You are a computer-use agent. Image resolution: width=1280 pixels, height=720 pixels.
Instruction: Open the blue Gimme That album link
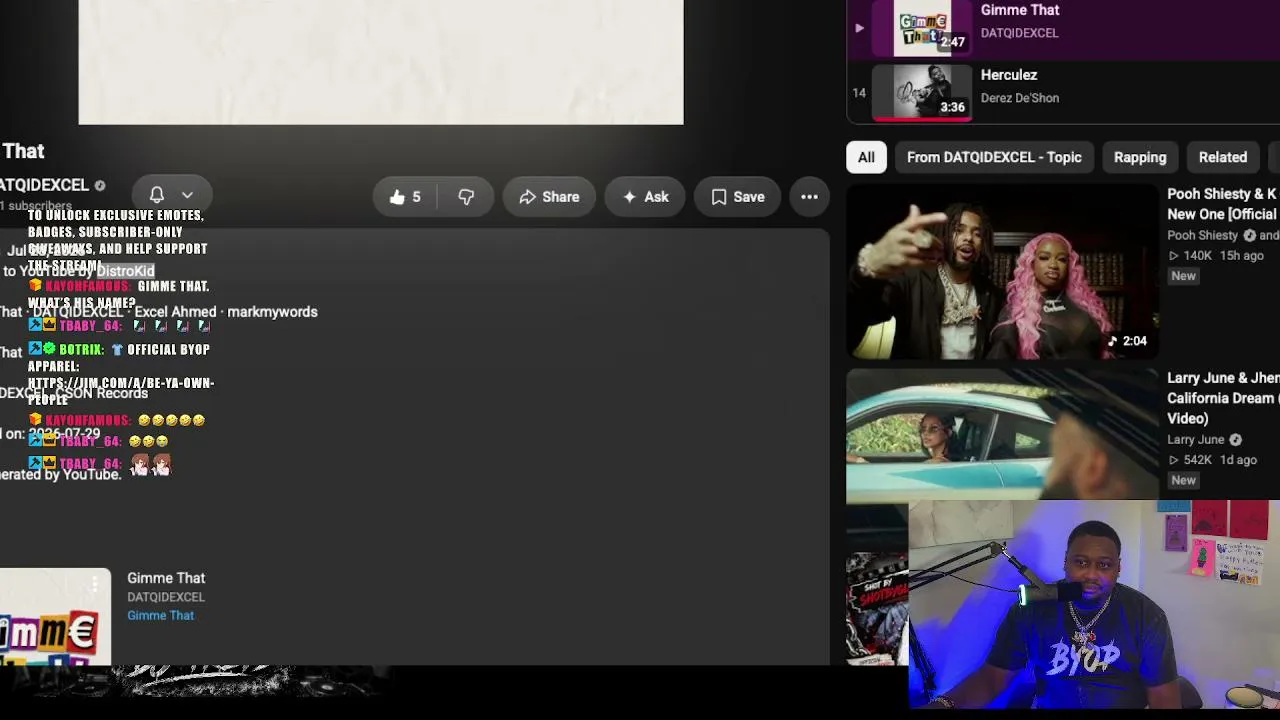click(x=160, y=616)
